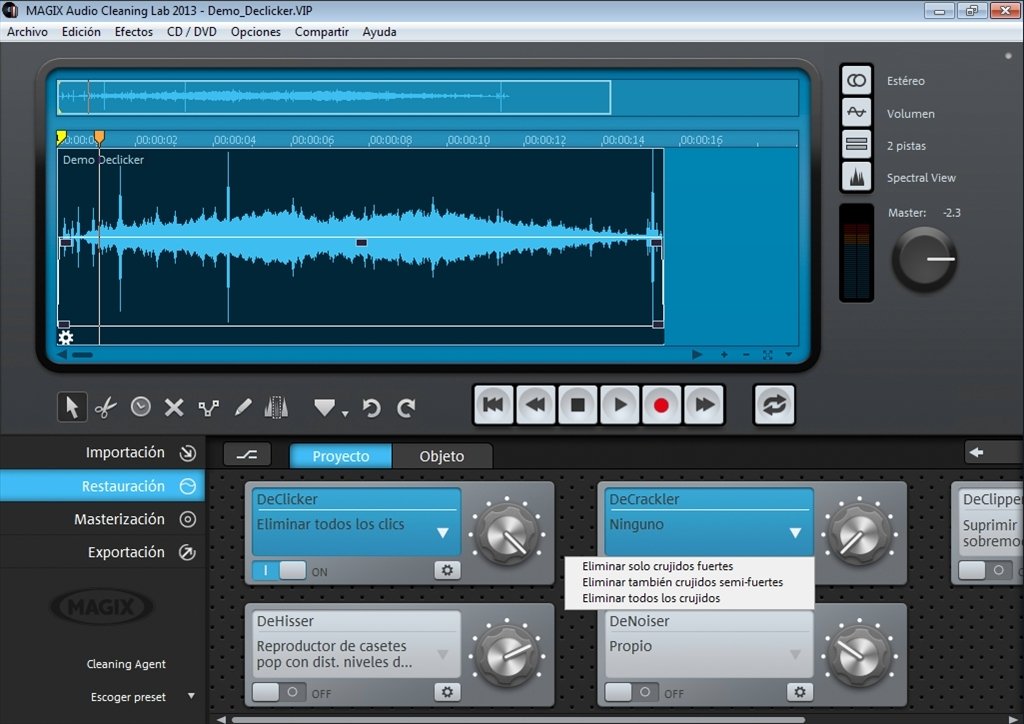Click the zoom out minus icon under waveform

click(746, 354)
